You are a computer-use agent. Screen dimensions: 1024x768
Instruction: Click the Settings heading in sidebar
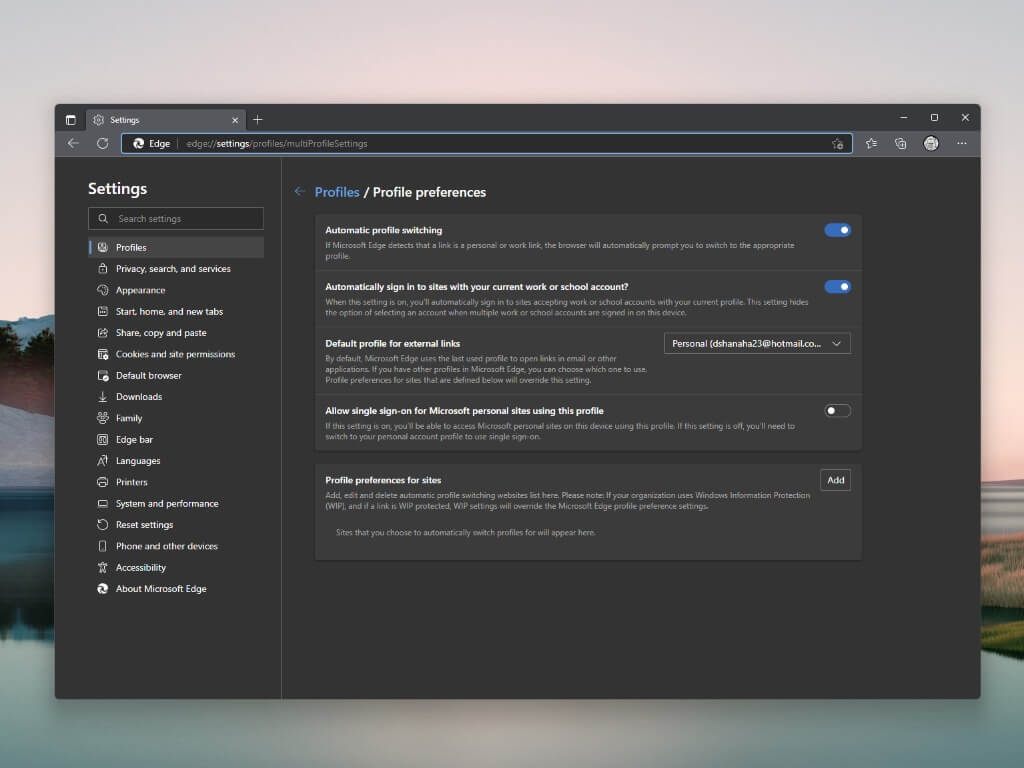pyautogui.click(x=118, y=189)
